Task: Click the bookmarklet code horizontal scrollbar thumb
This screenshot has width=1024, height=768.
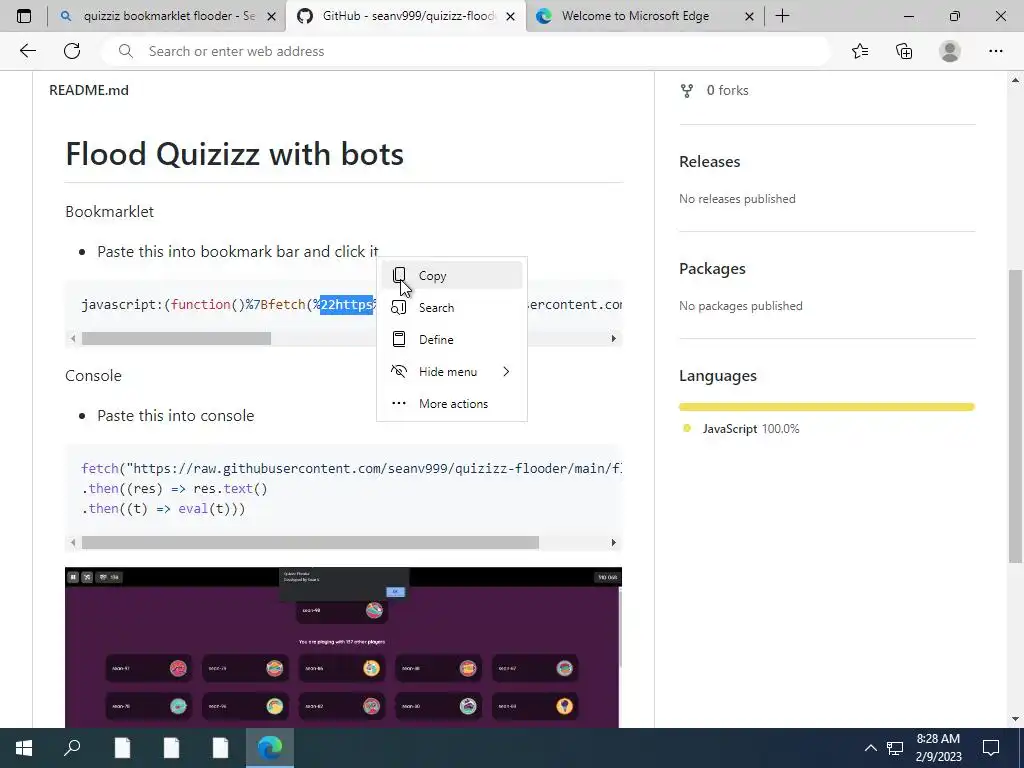Action: click(176, 338)
